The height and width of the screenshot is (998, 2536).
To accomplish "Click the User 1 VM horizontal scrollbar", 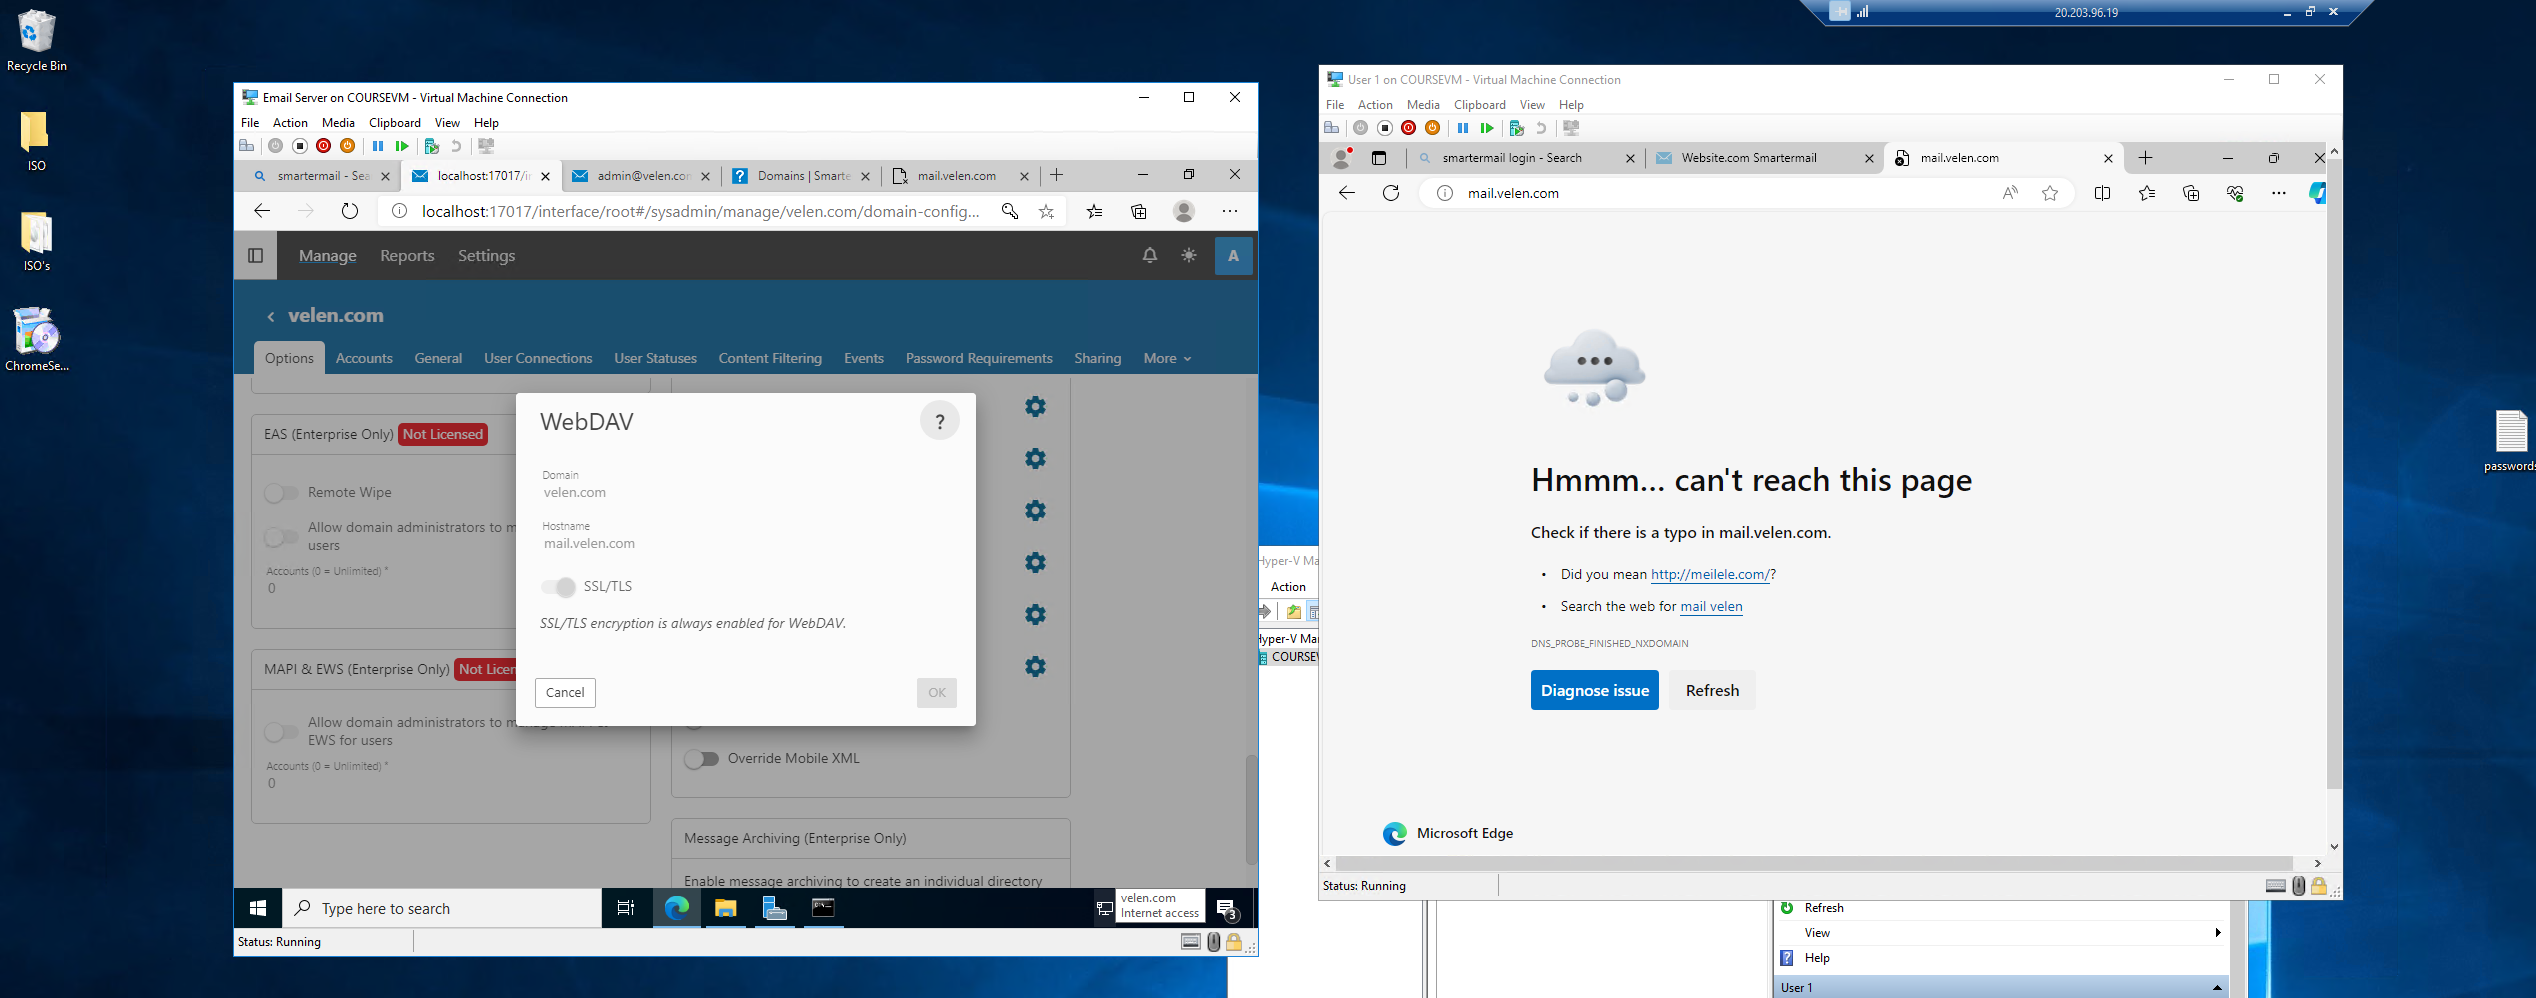I will [1814, 863].
